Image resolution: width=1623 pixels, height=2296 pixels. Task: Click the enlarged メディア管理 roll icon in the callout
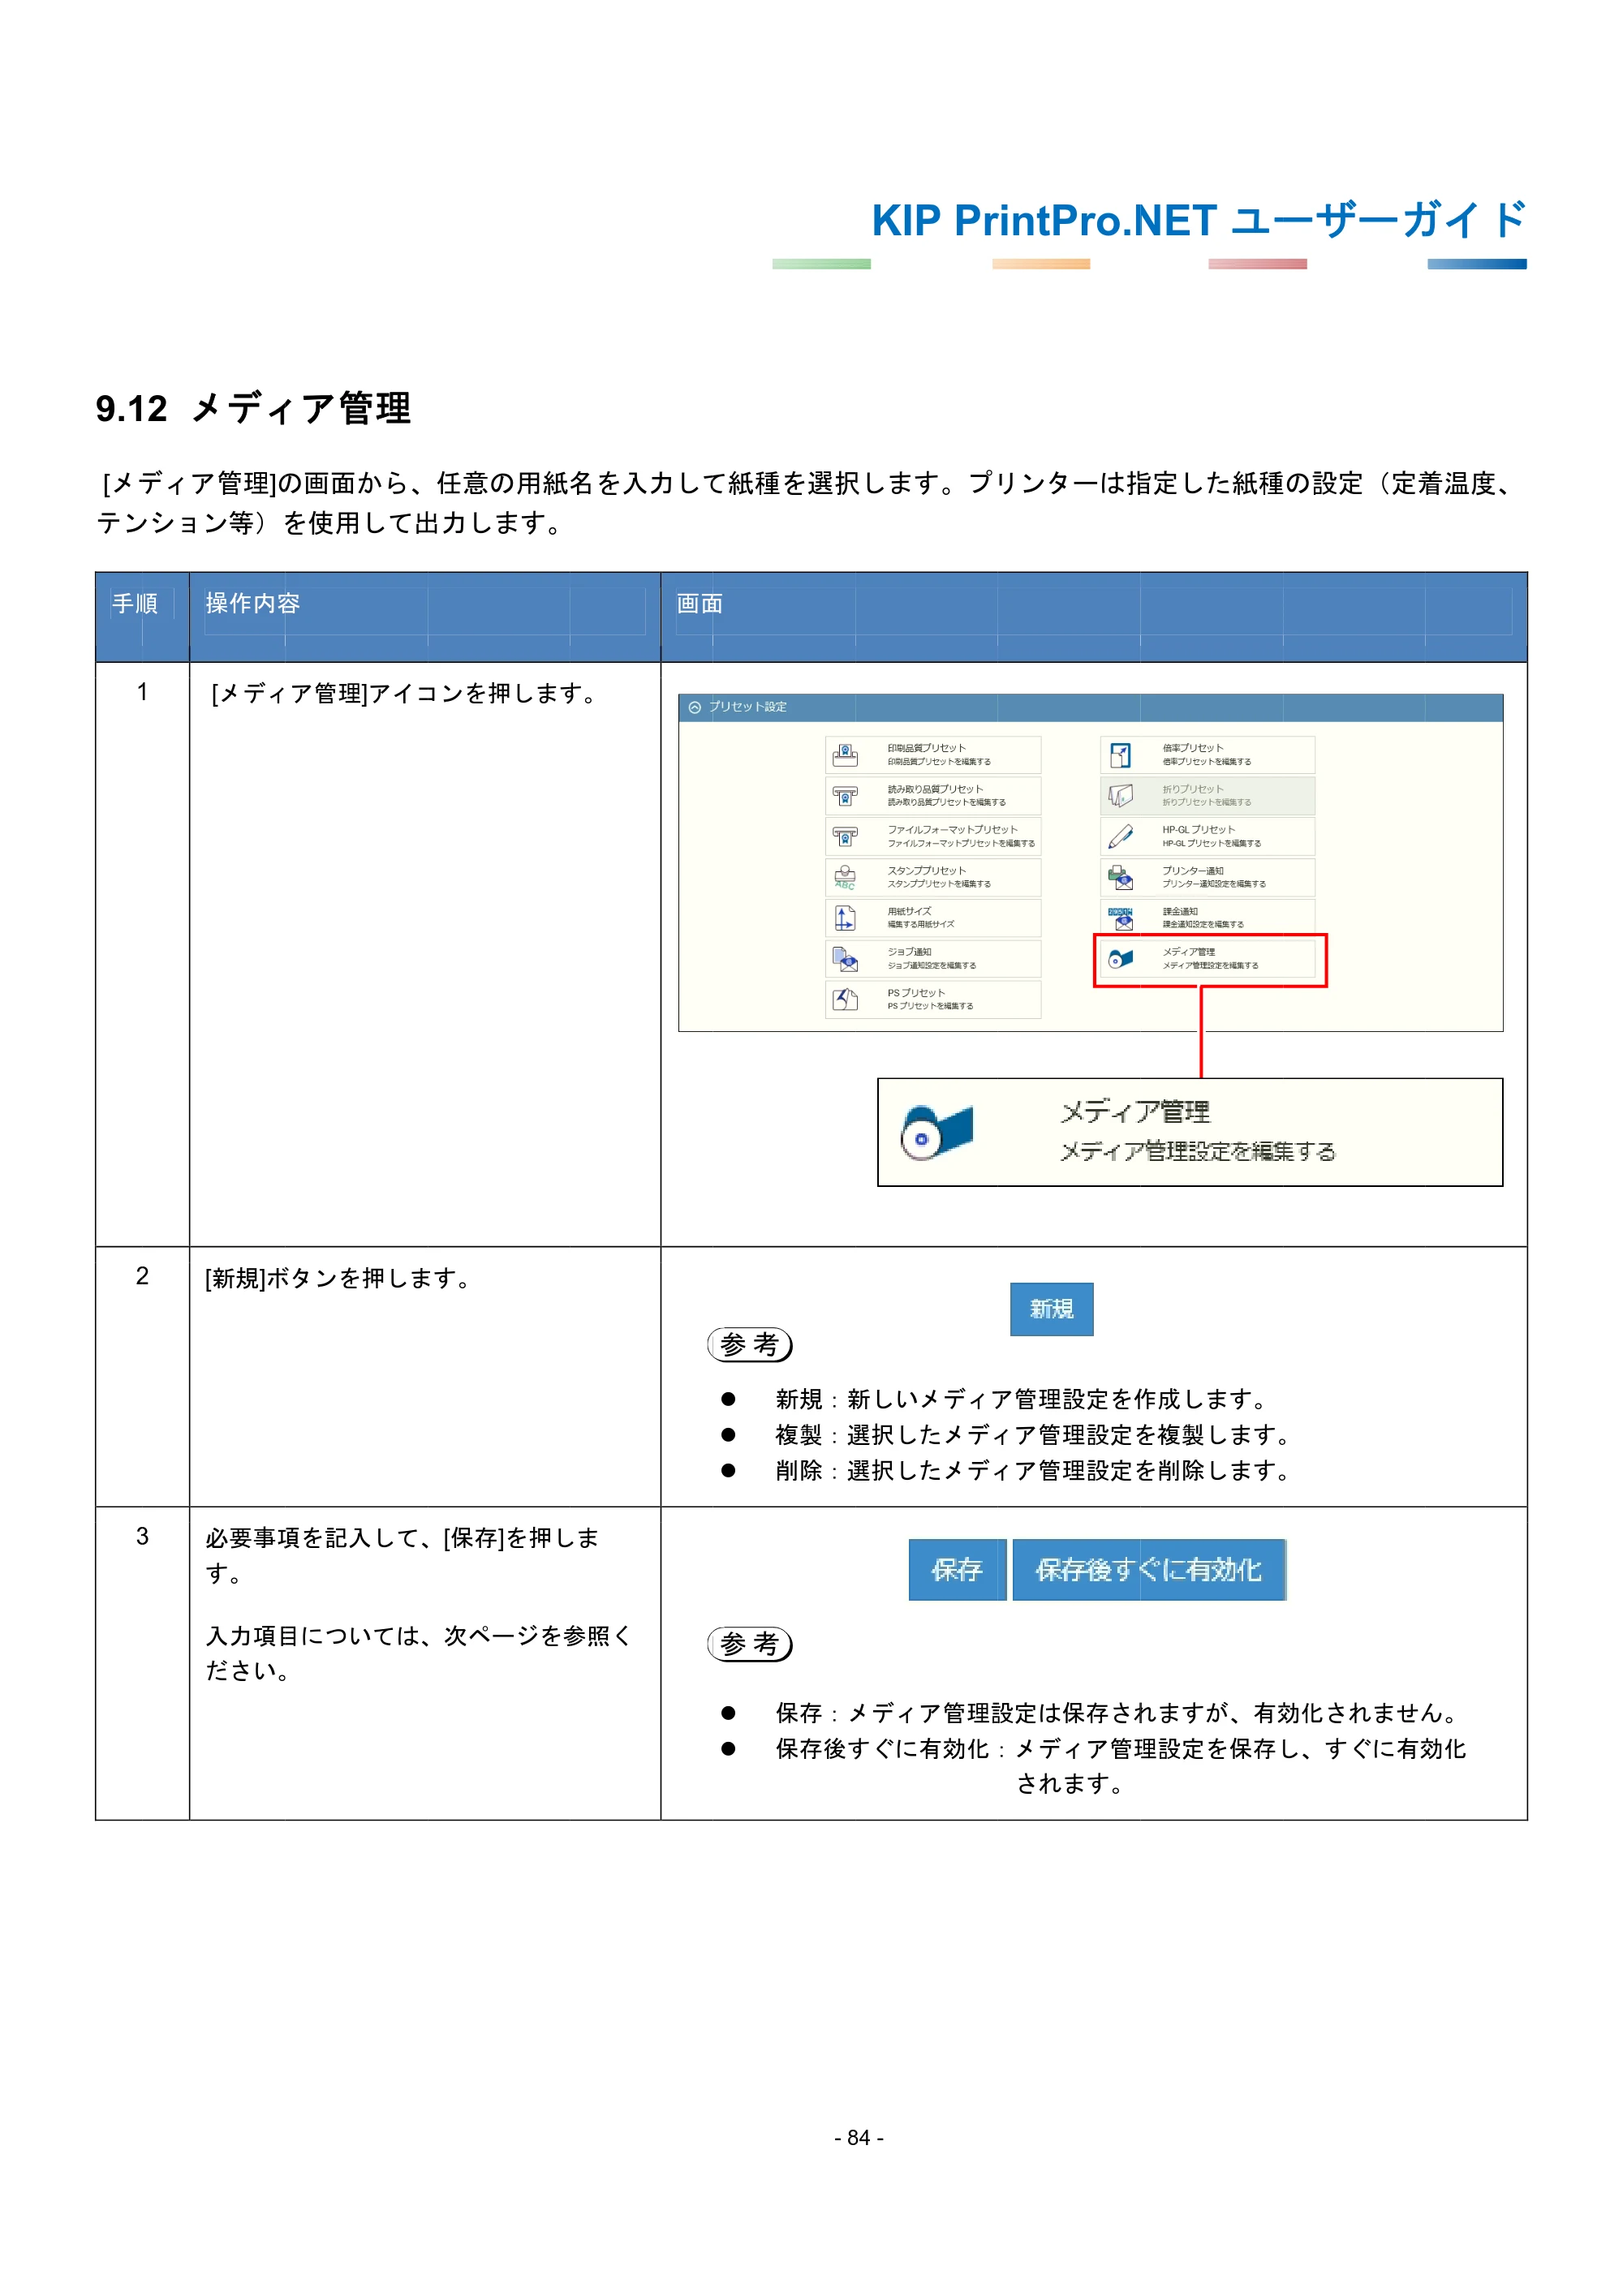(x=936, y=1132)
